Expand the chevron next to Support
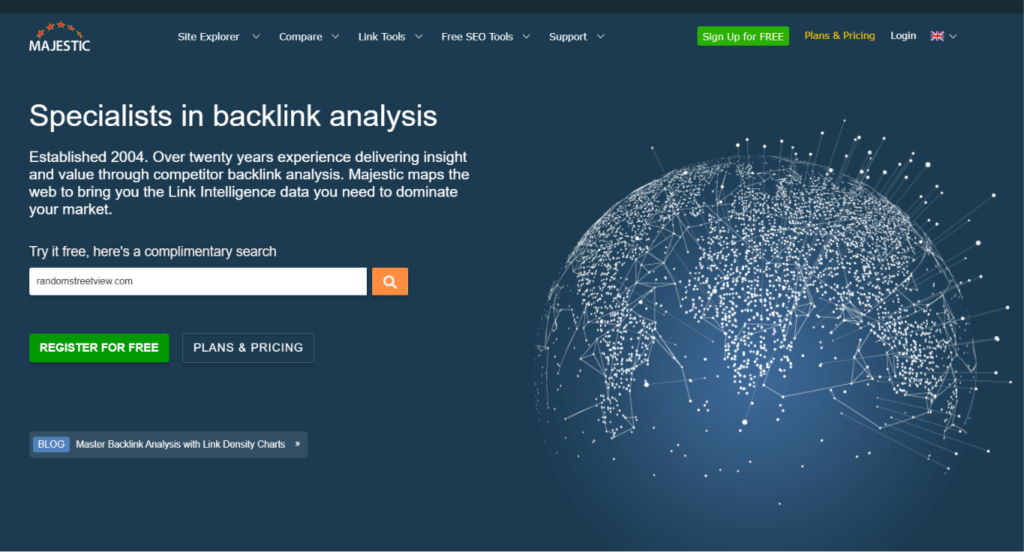This screenshot has width=1024, height=552. click(x=600, y=37)
